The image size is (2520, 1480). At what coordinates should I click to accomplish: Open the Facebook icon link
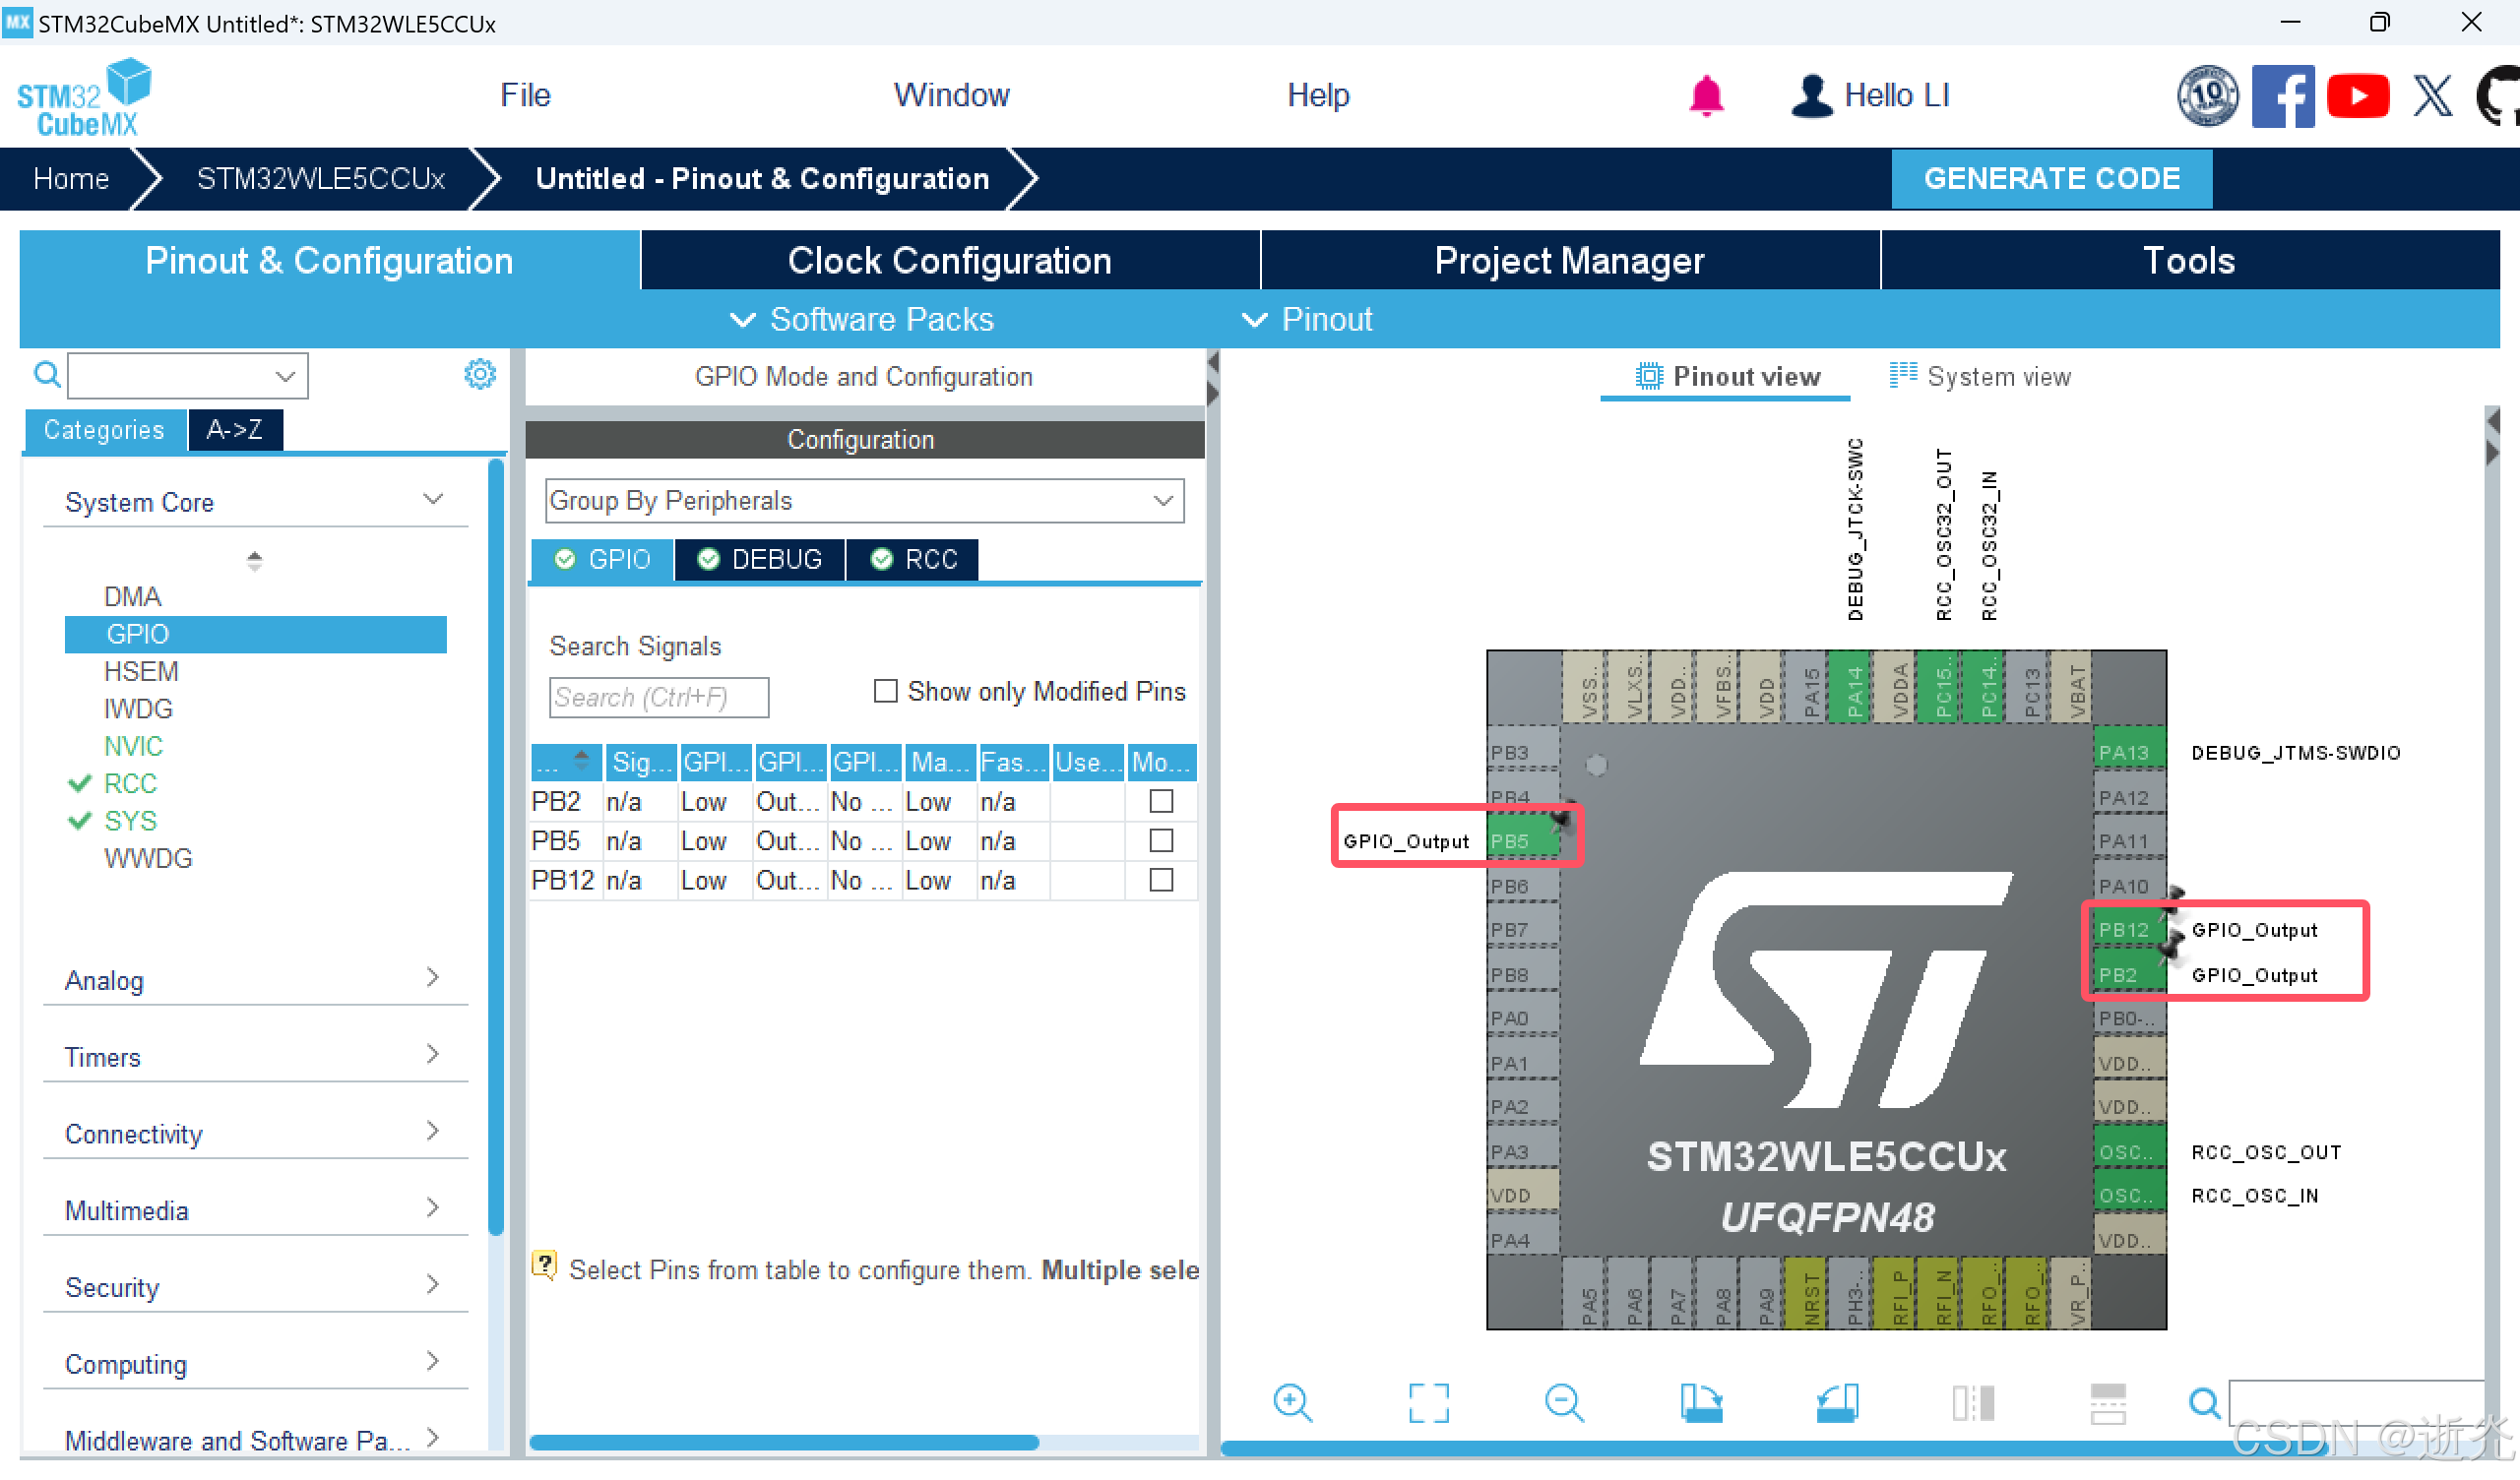coord(2283,96)
